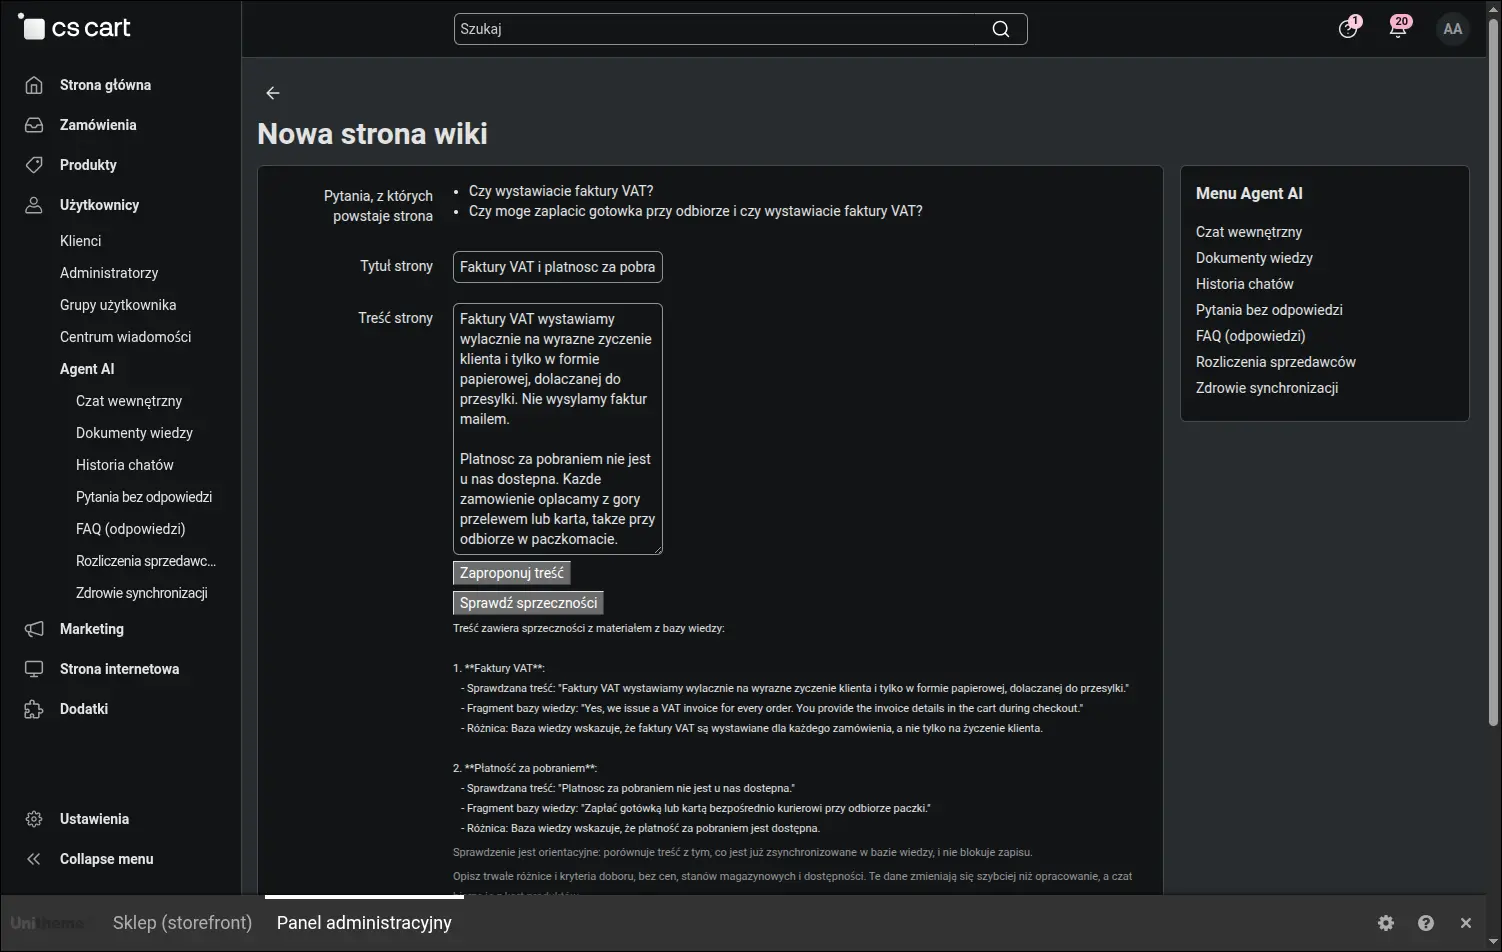Open Pytania bez odpowiedzi in Menu Agent AI
The image size is (1502, 952).
(1269, 310)
